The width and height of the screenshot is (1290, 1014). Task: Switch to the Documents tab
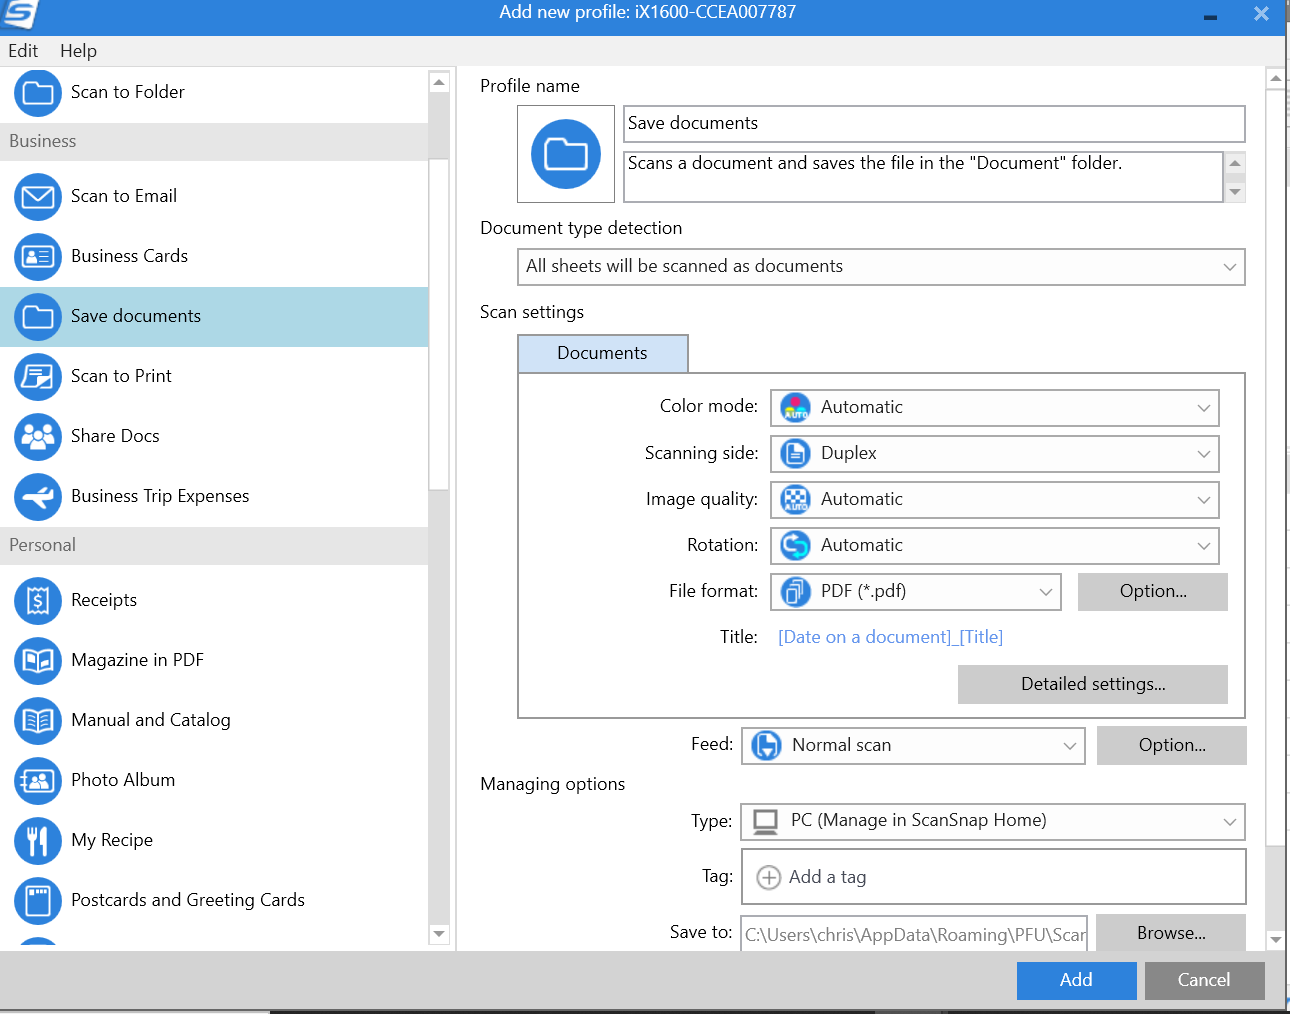point(603,353)
